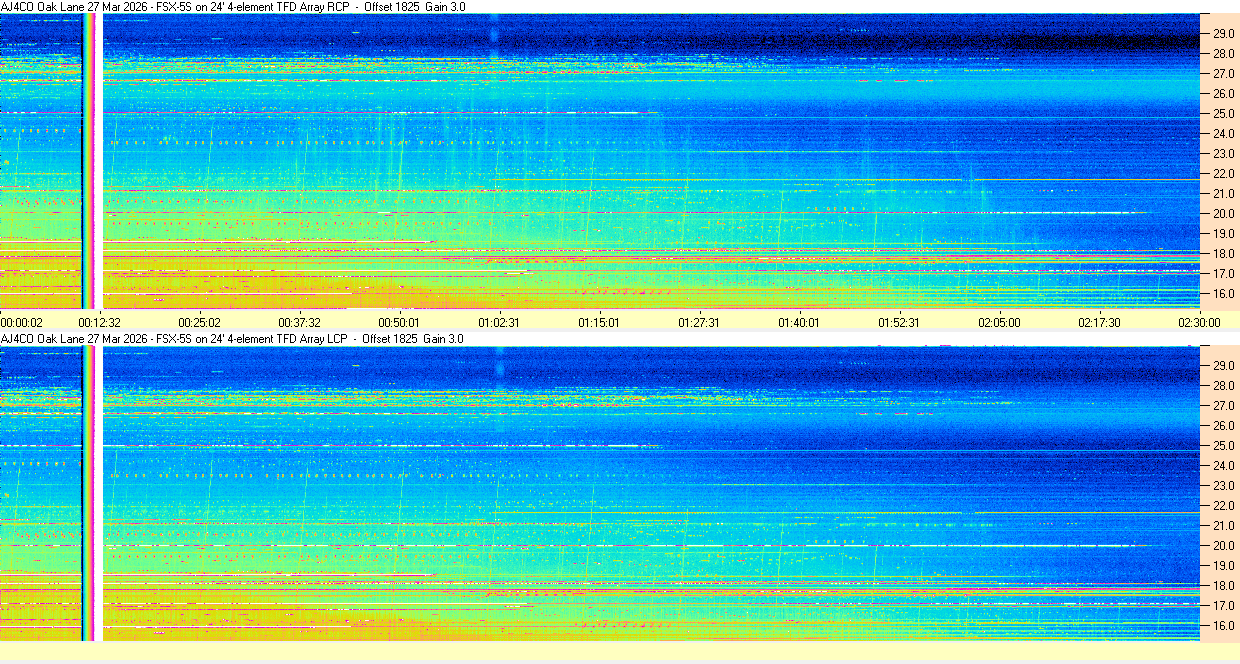1240x664 pixels.
Task: Click the 01:27:31 time label
Action: tap(699, 322)
